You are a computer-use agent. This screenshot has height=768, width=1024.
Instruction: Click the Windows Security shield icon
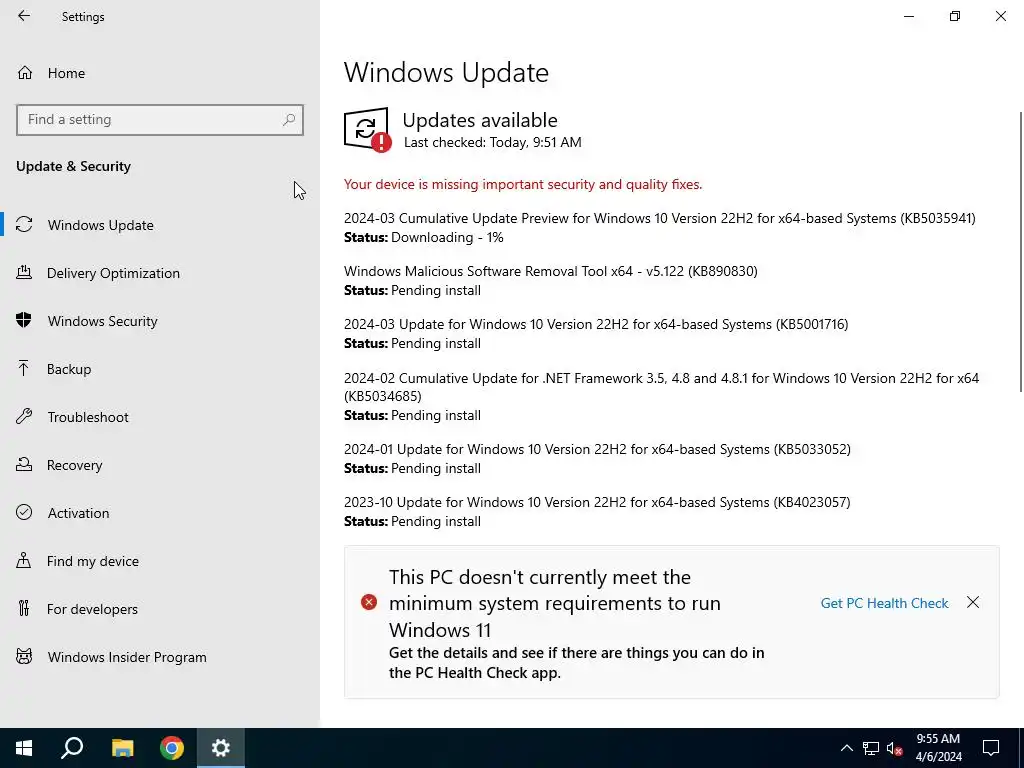pyautogui.click(x=24, y=321)
